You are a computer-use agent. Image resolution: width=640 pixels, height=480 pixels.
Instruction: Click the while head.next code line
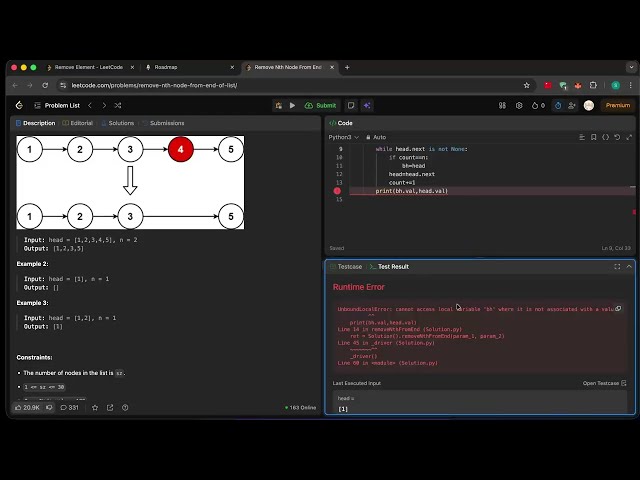421,149
